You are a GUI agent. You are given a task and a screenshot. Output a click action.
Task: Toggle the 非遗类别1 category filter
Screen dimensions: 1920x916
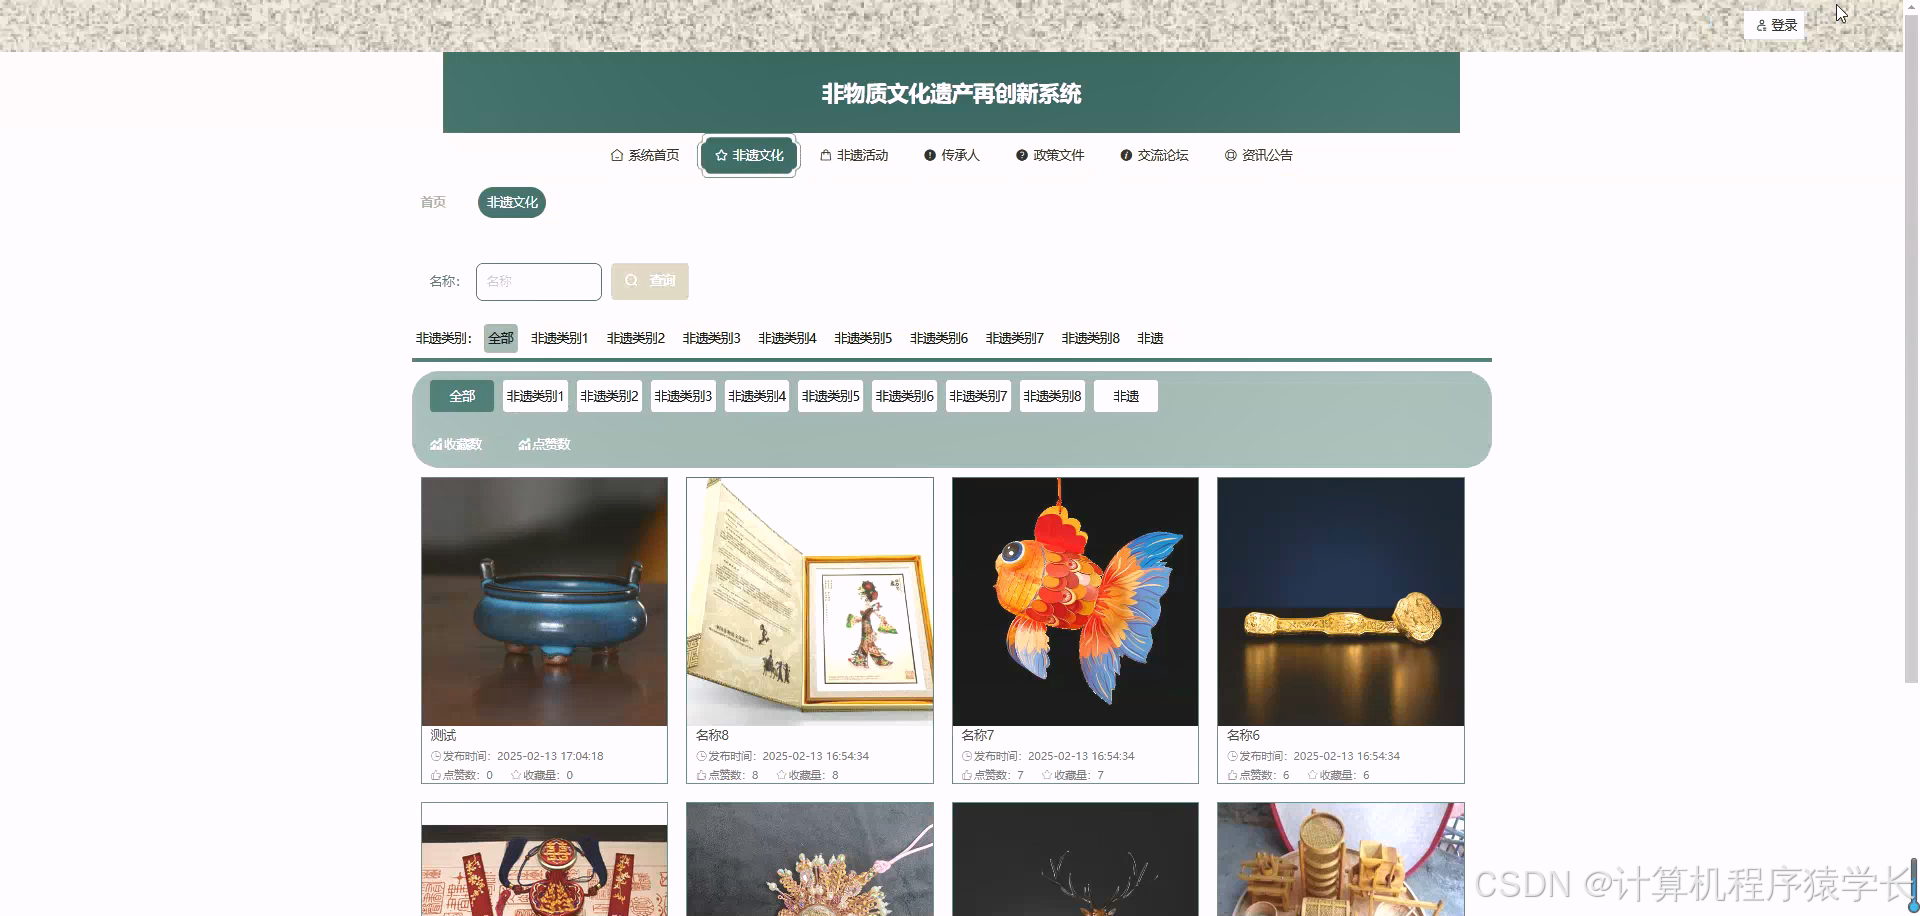(x=535, y=396)
